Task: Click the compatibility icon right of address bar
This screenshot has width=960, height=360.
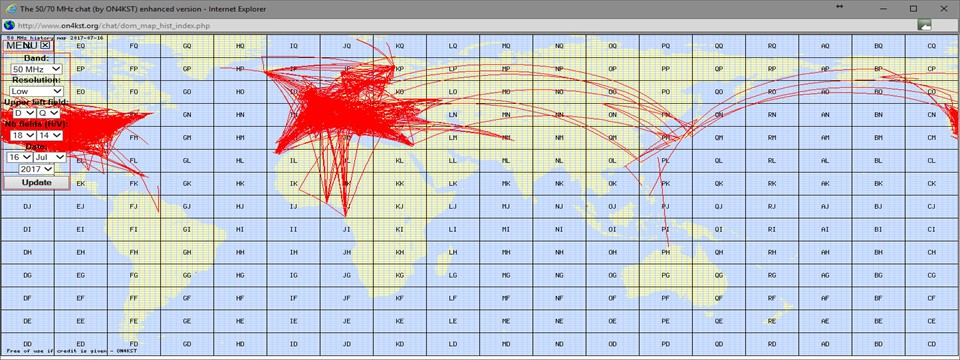Action: point(924,25)
